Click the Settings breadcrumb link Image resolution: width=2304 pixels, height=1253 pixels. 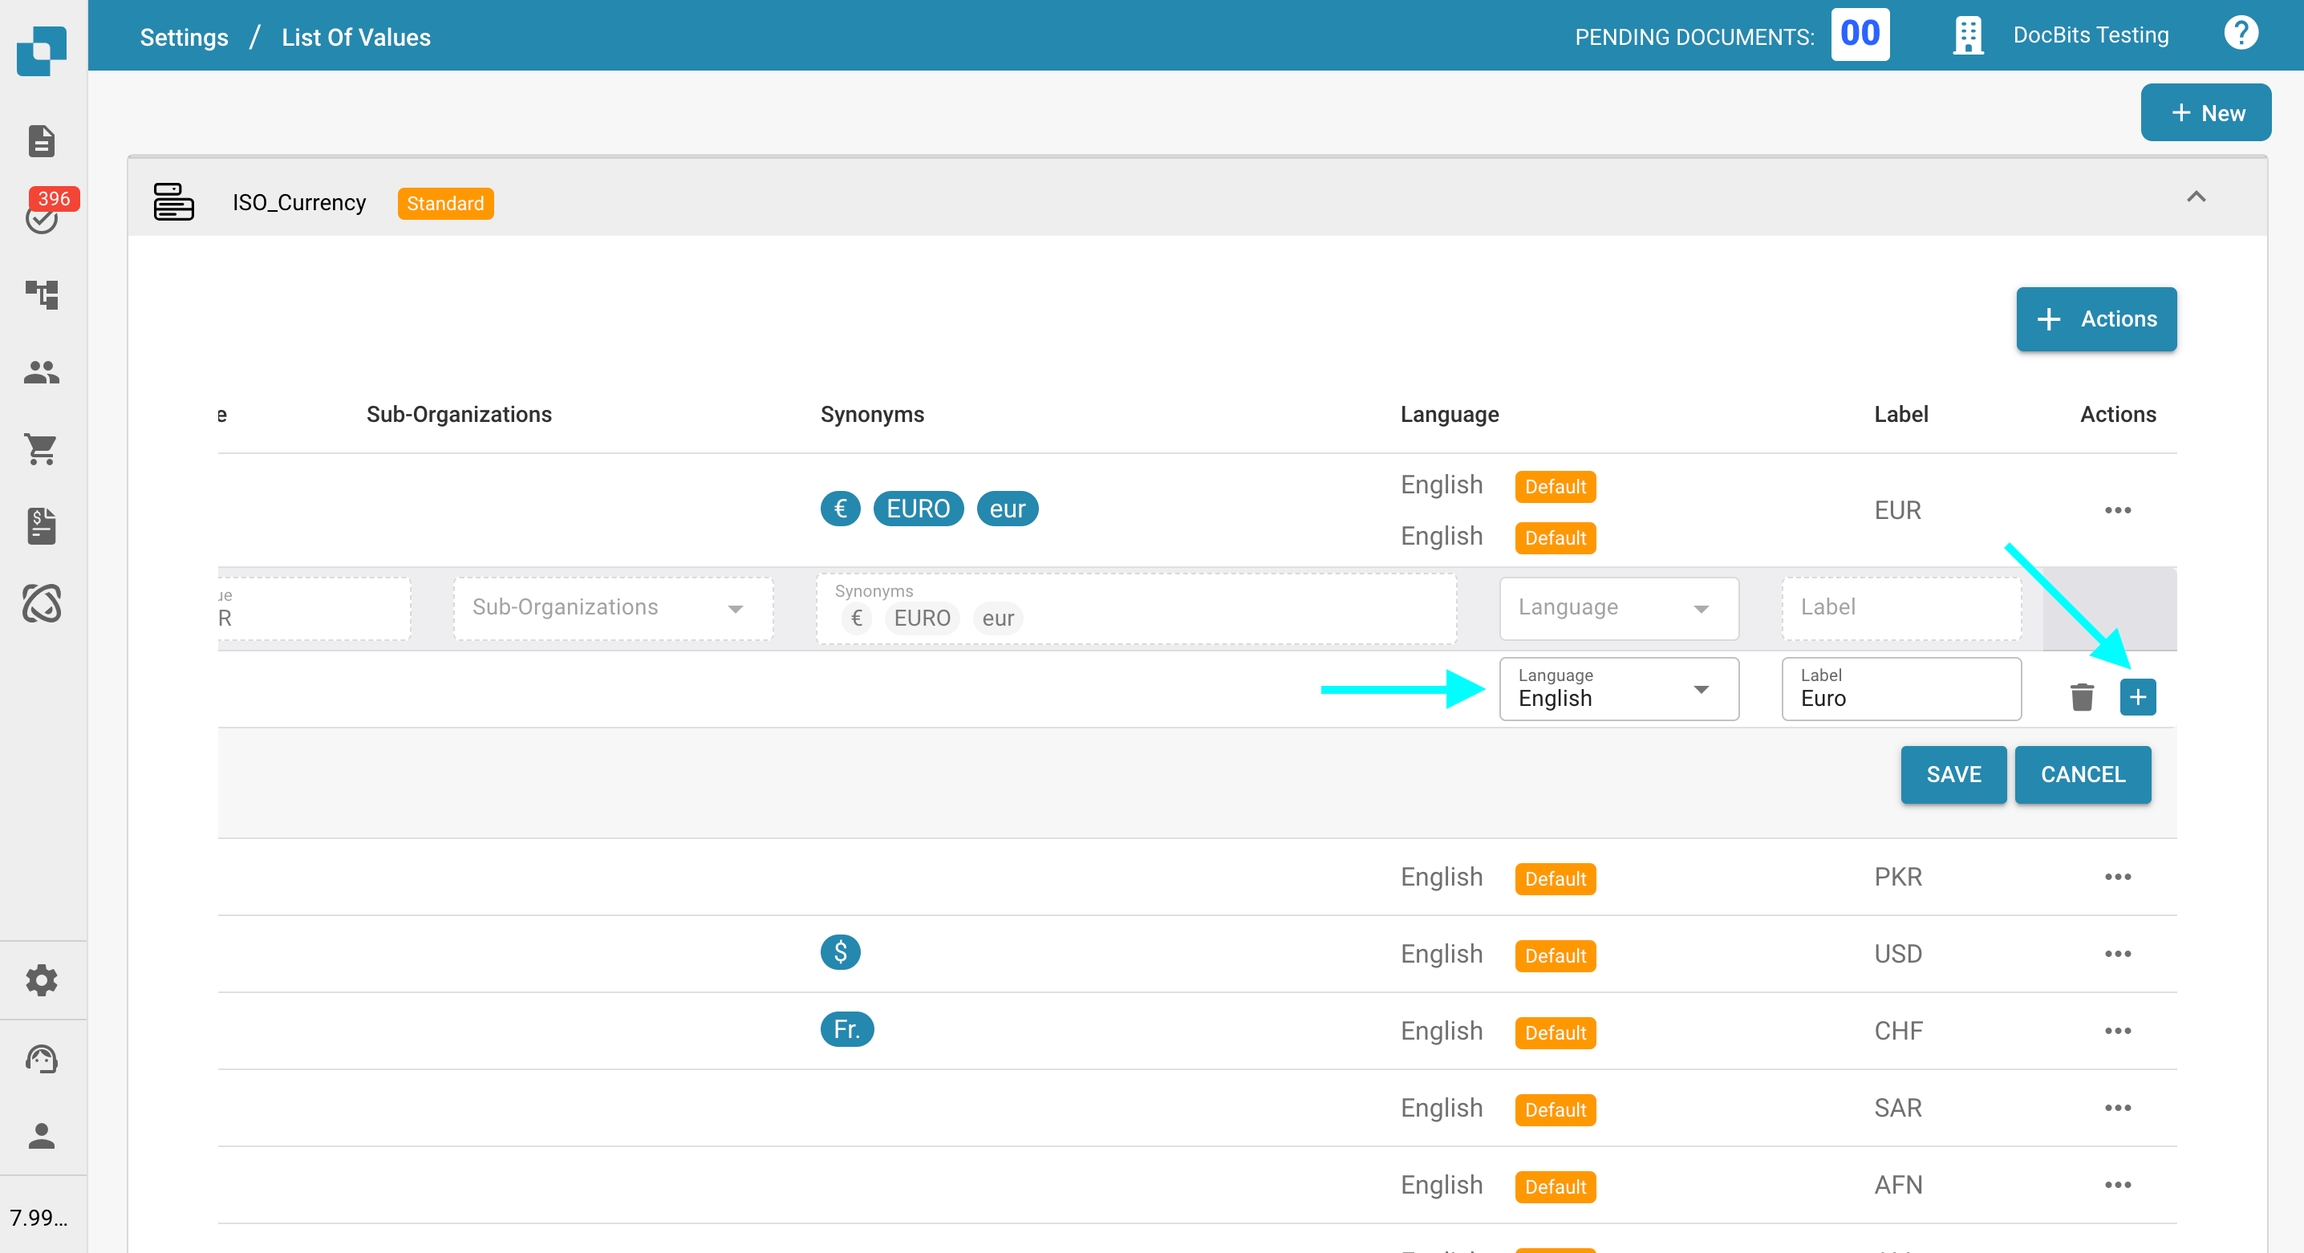pyautogui.click(x=184, y=37)
